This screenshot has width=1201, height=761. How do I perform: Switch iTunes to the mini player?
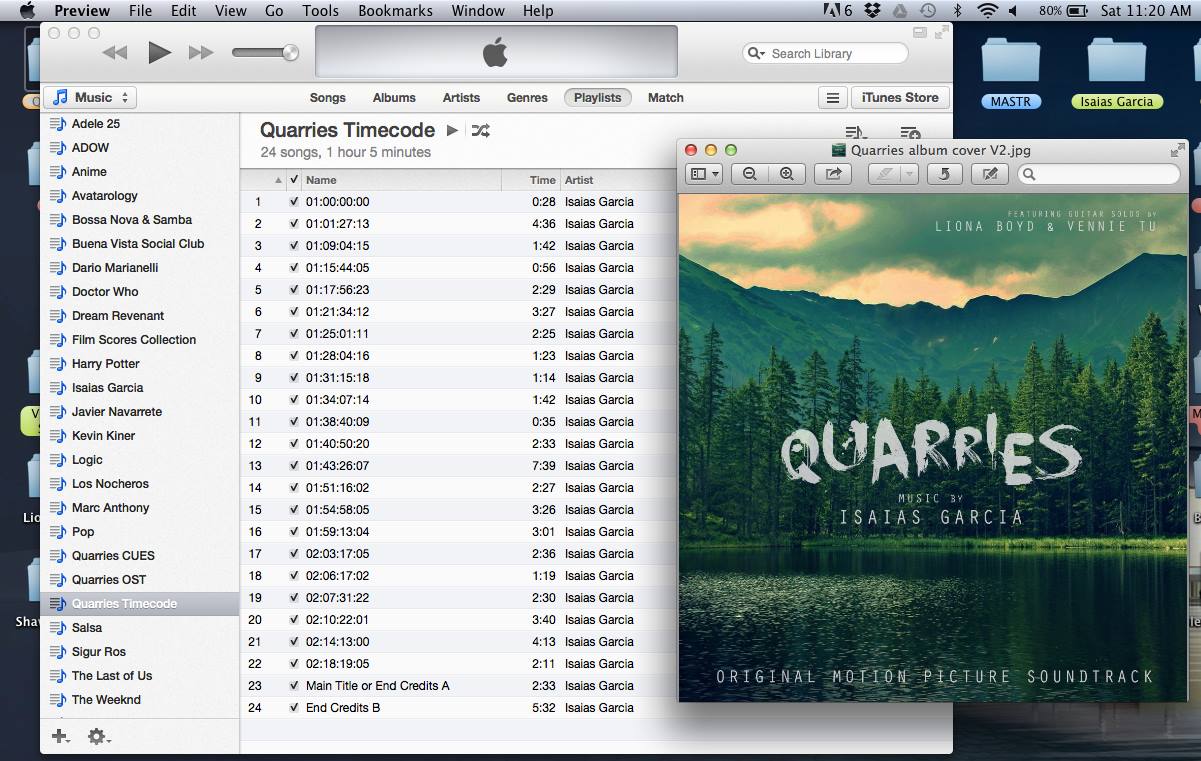920,33
